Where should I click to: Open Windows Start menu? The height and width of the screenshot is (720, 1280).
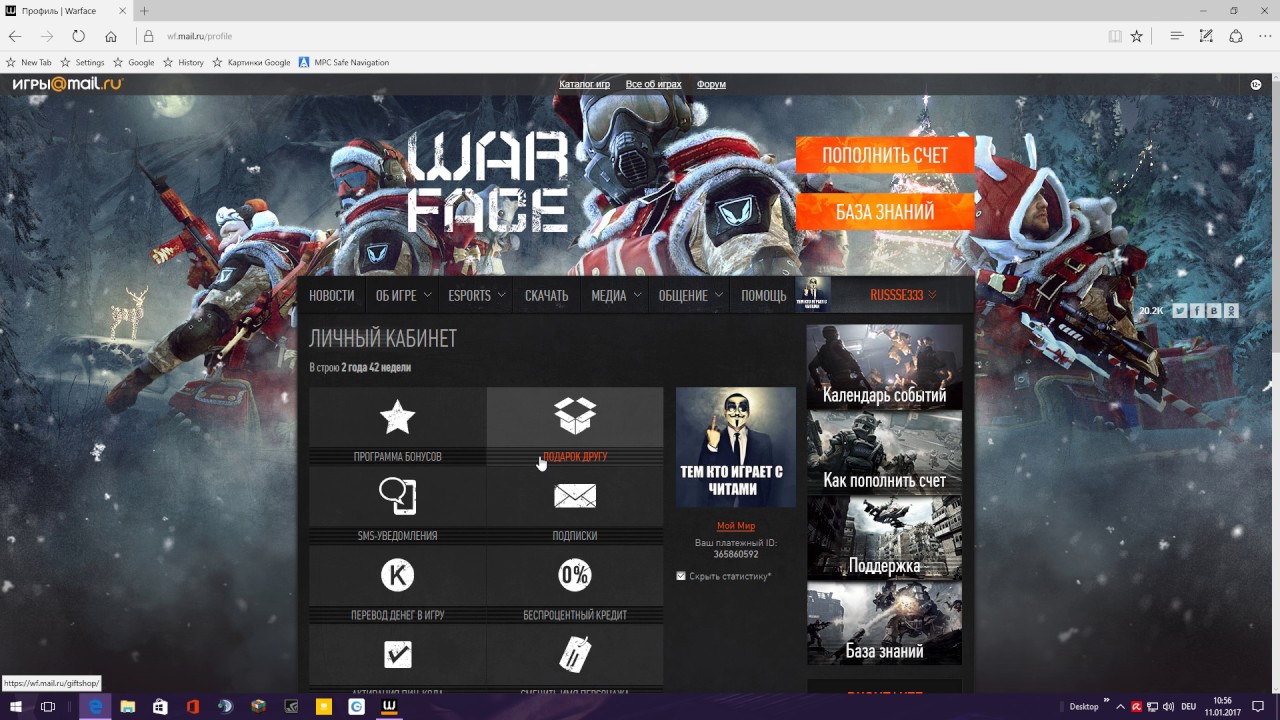pos(16,706)
